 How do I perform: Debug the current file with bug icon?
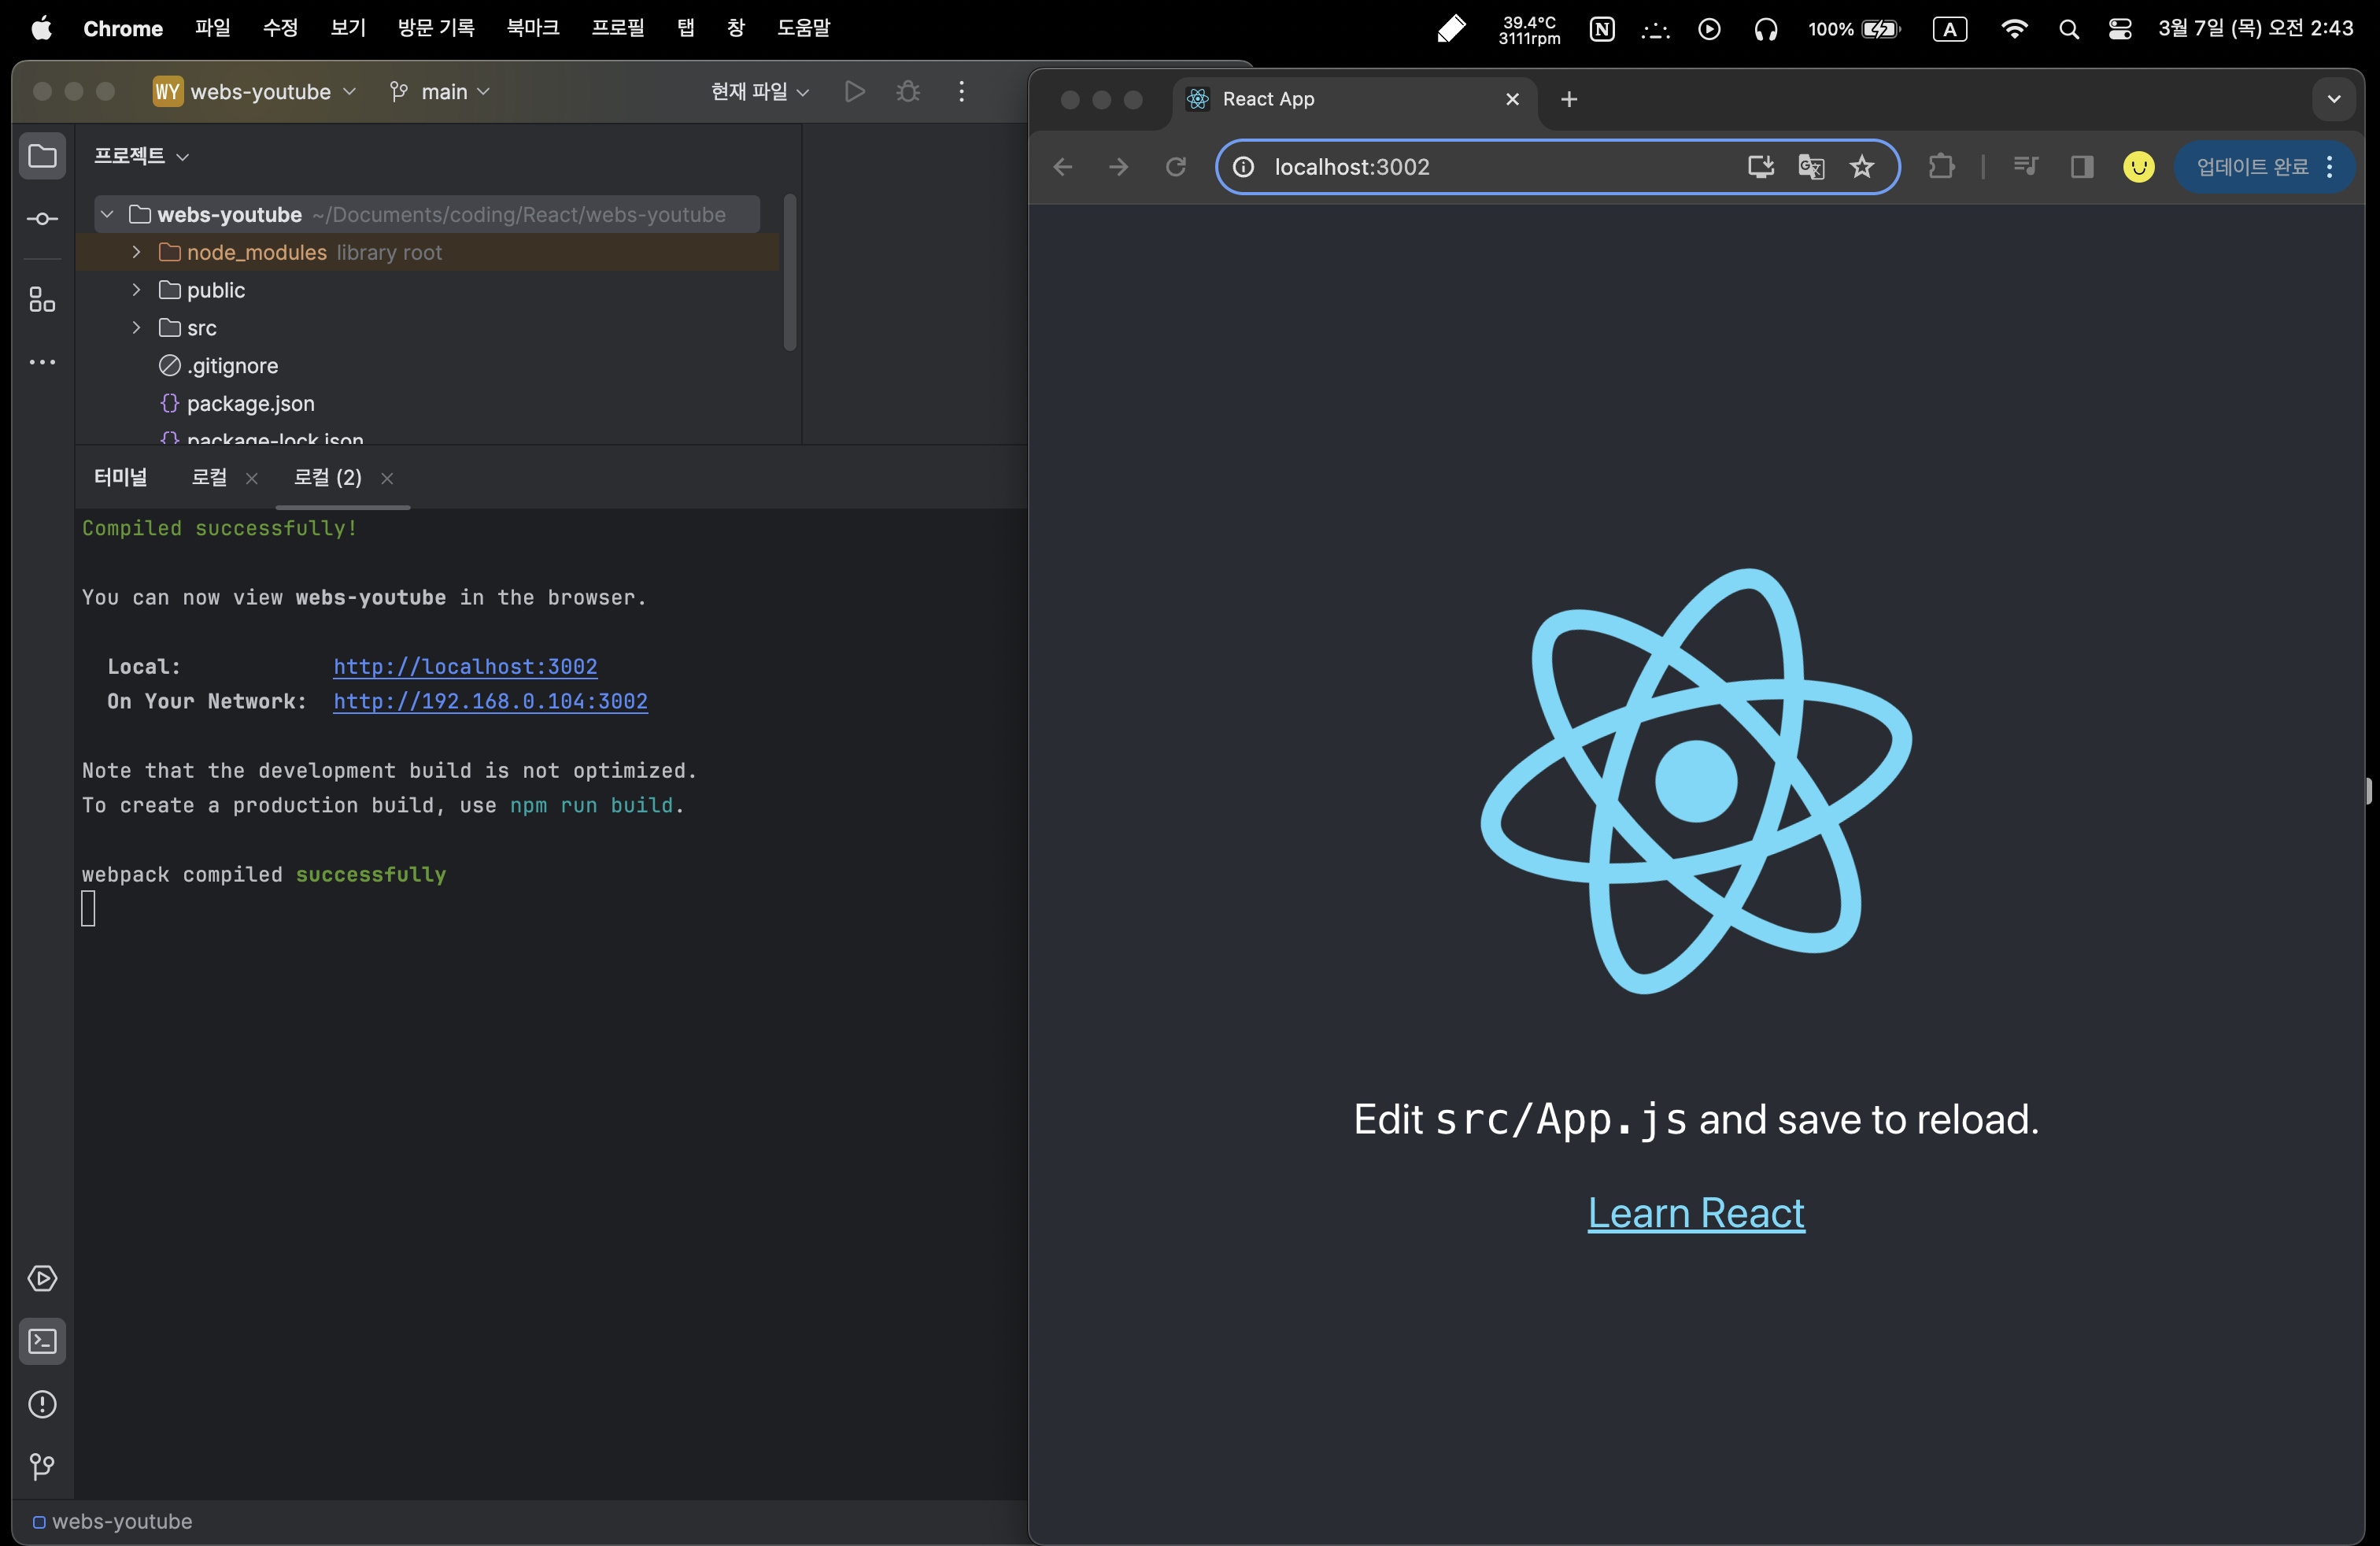coord(908,92)
